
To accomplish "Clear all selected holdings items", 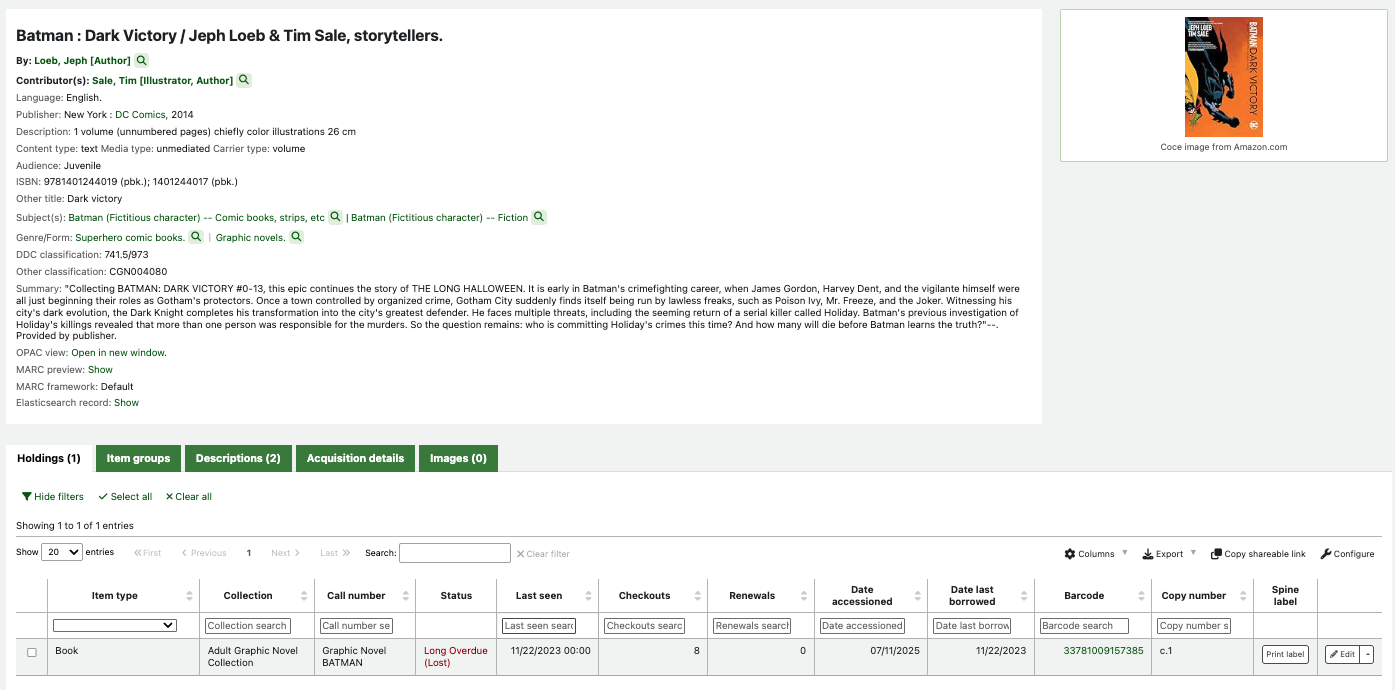I will tap(188, 497).
